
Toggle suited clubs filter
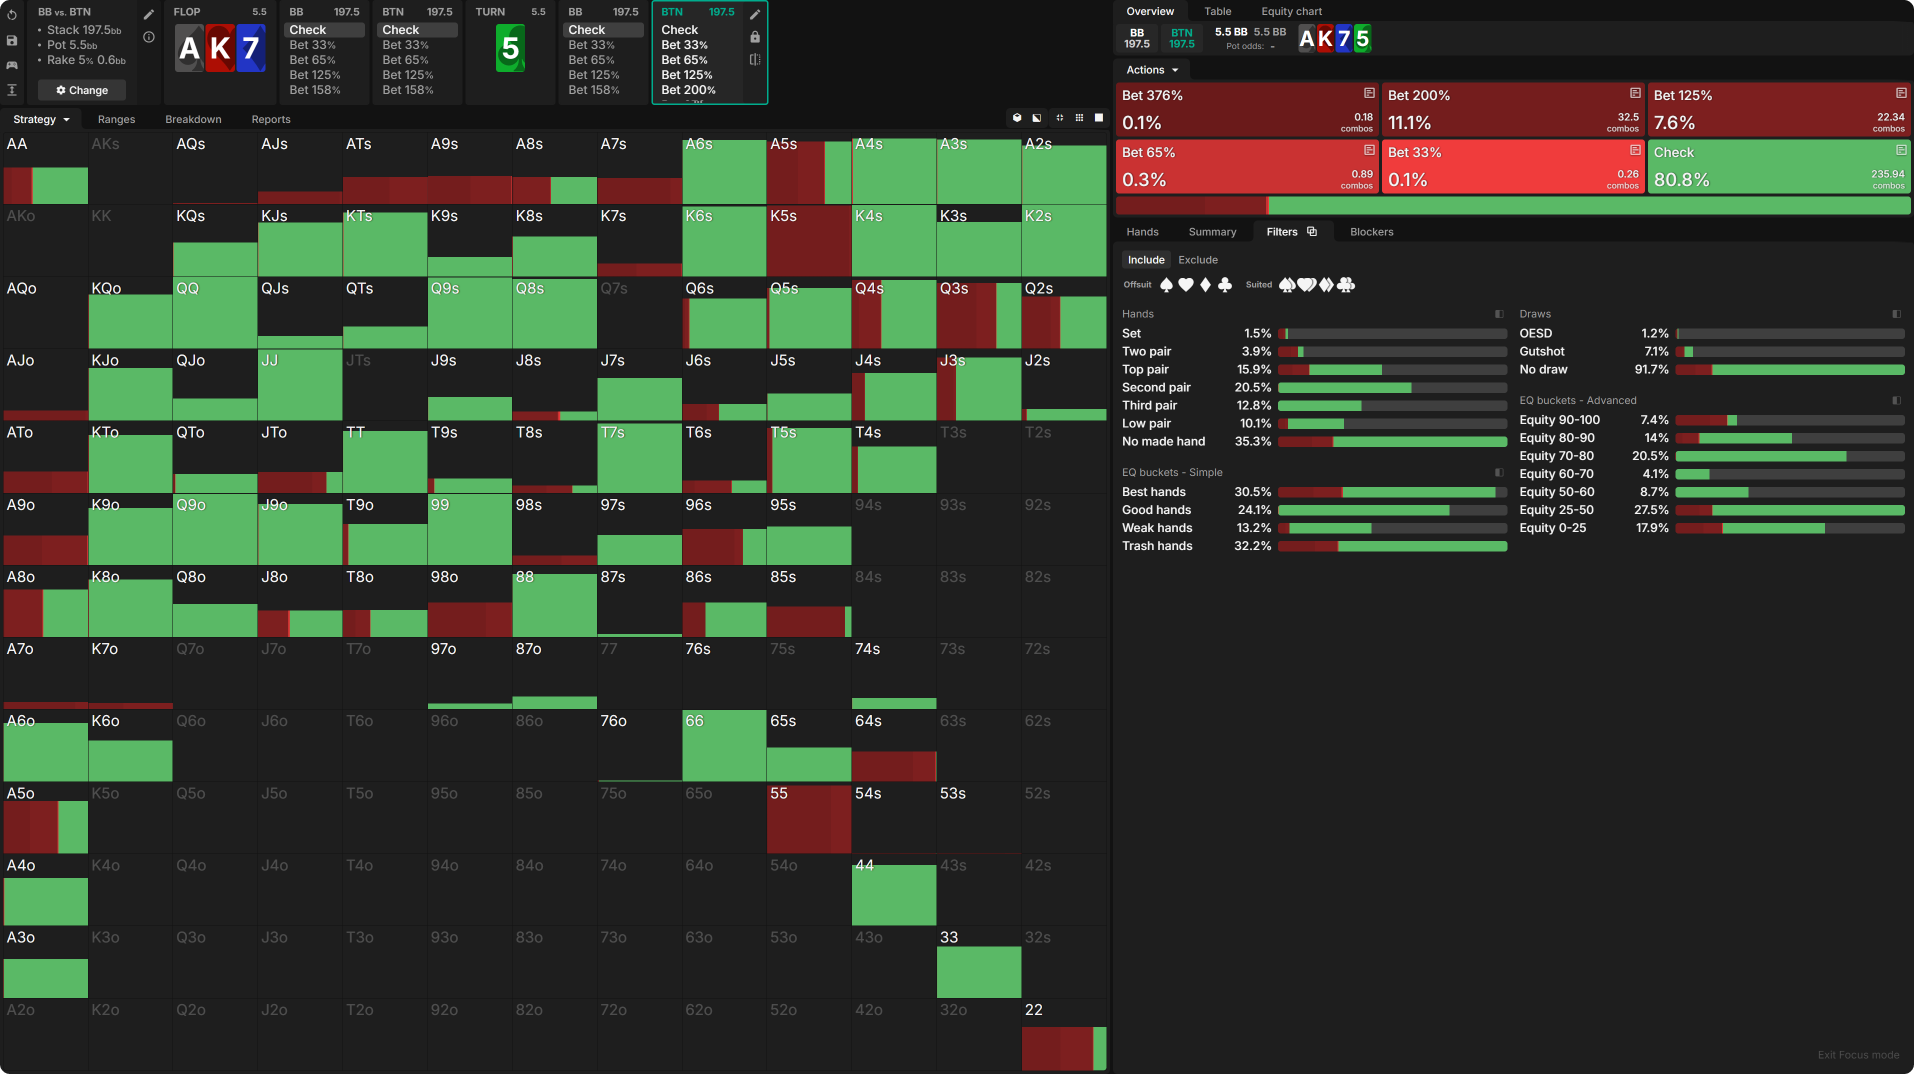[x=1346, y=285]
